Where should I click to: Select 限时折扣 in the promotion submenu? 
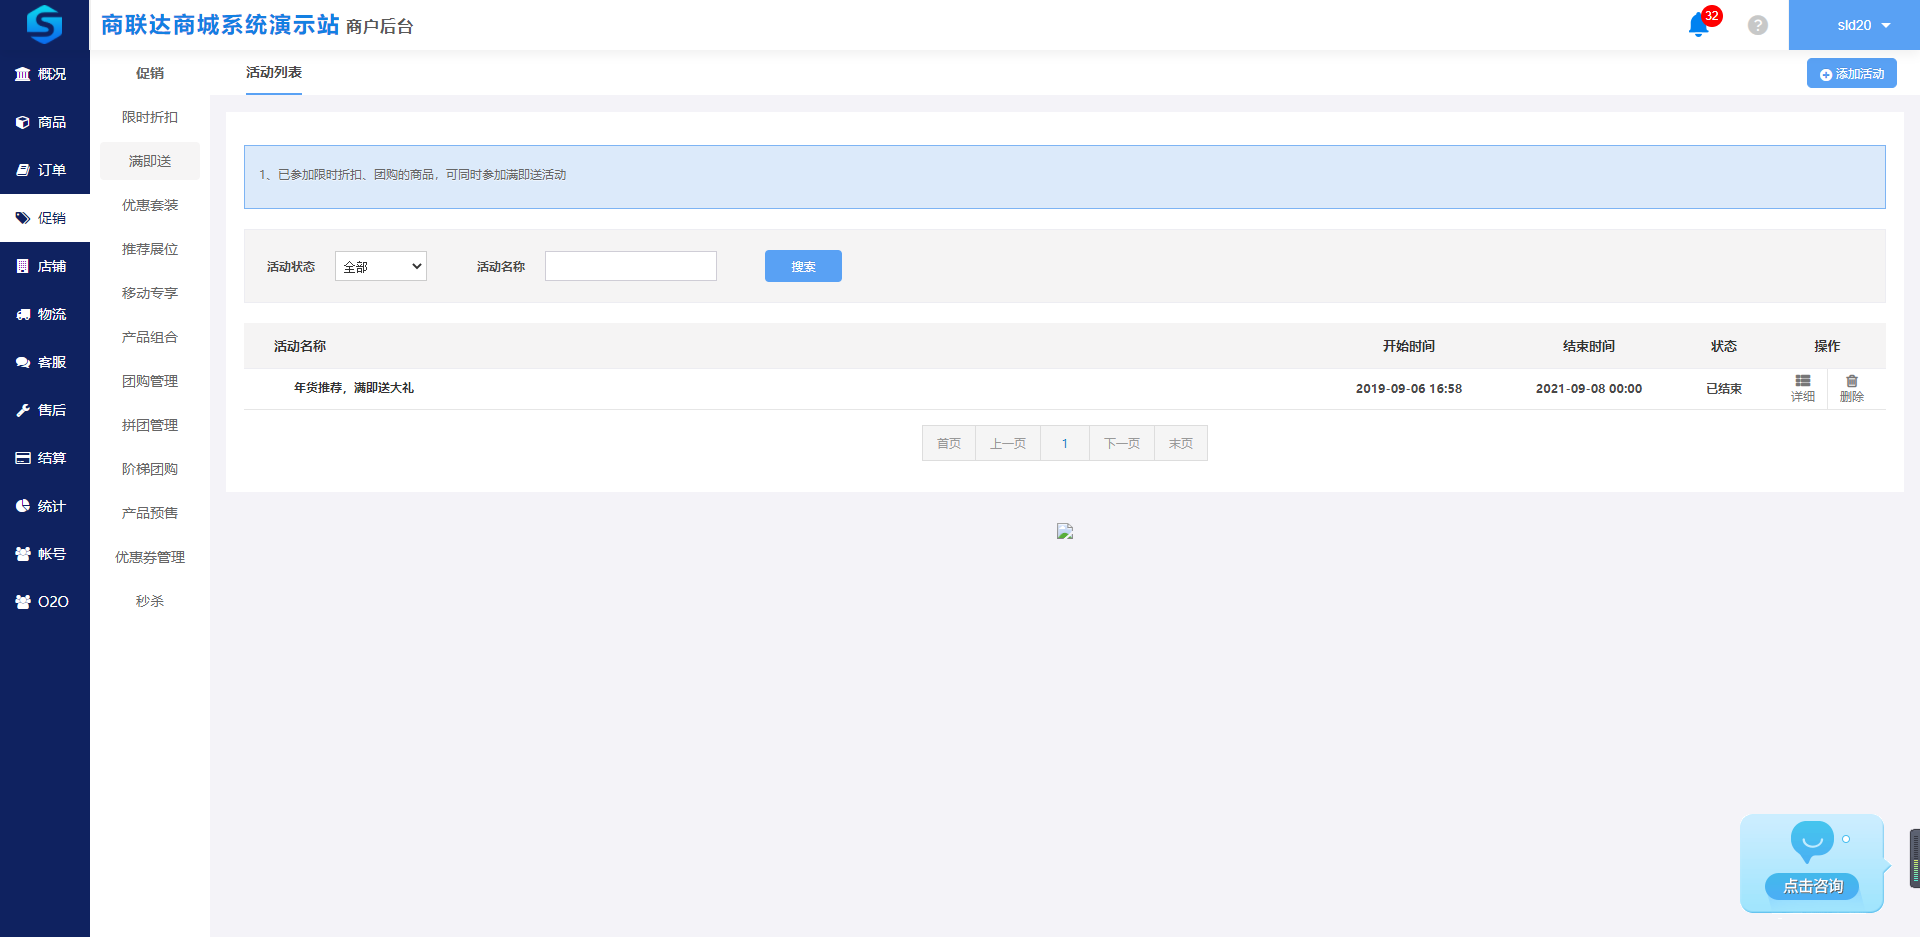coord(150,117)
